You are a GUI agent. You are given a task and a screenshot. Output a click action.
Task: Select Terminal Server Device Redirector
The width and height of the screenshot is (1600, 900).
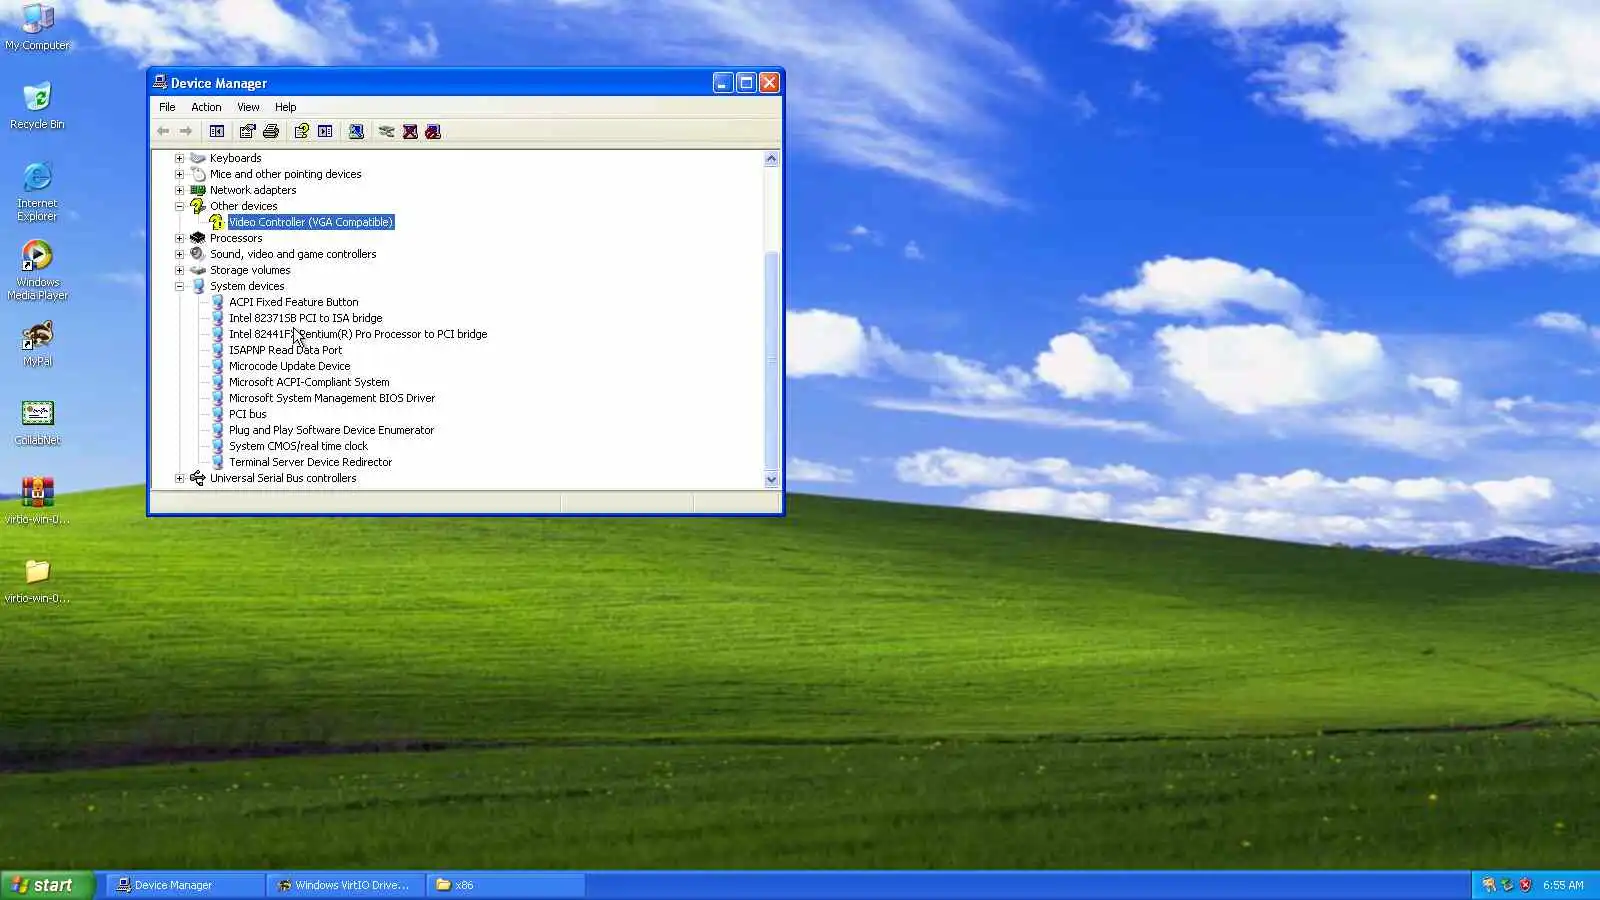pos(310,462)
